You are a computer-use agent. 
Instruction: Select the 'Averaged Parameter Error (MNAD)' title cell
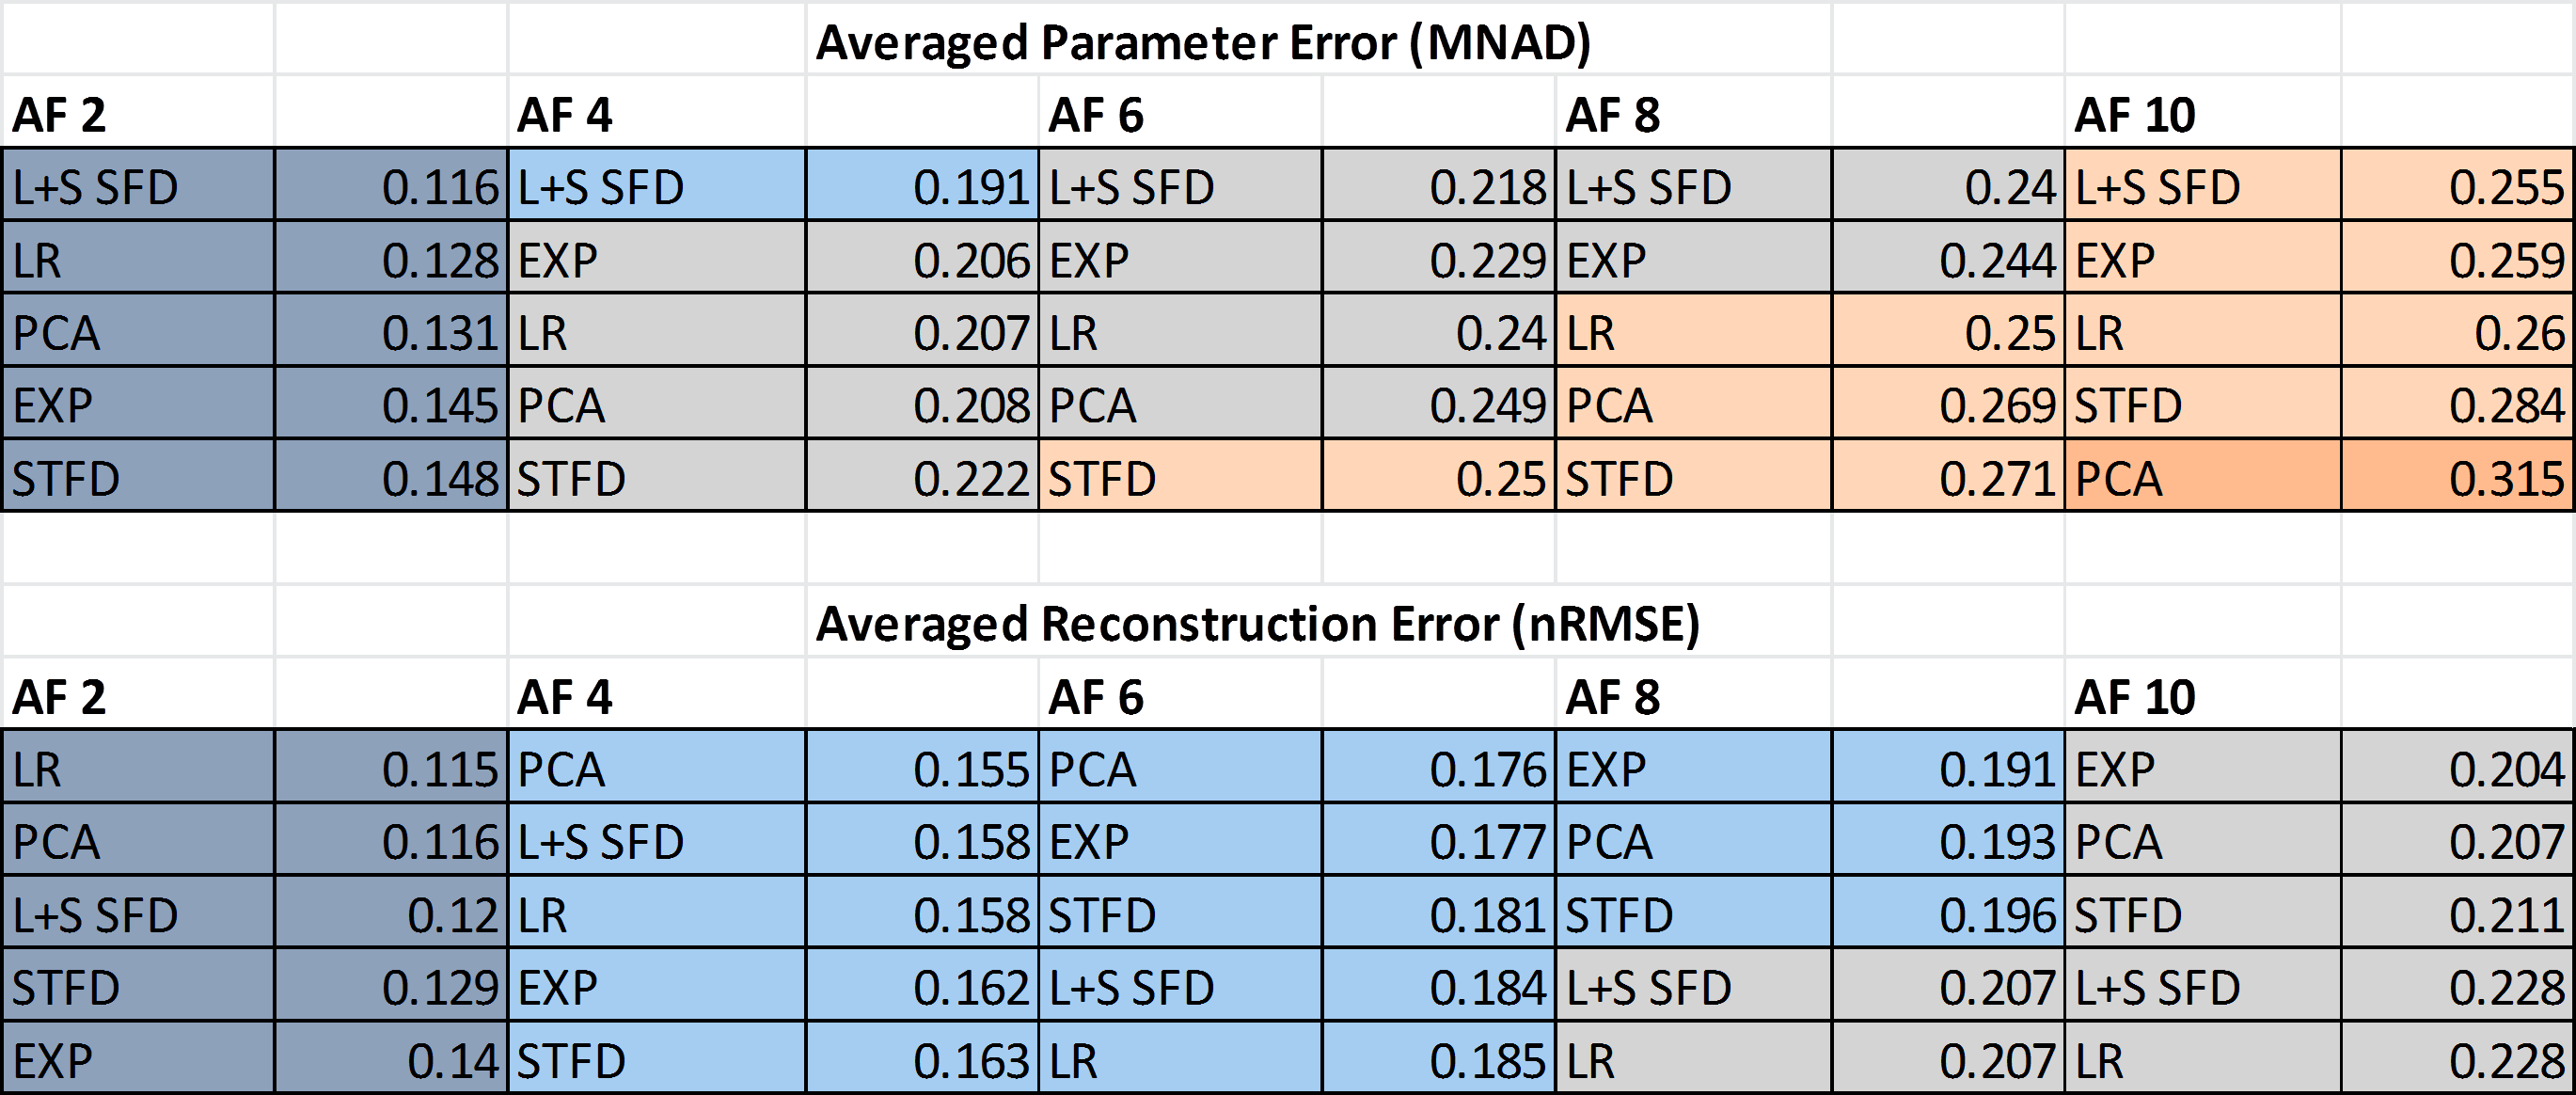click(1202, 43)
